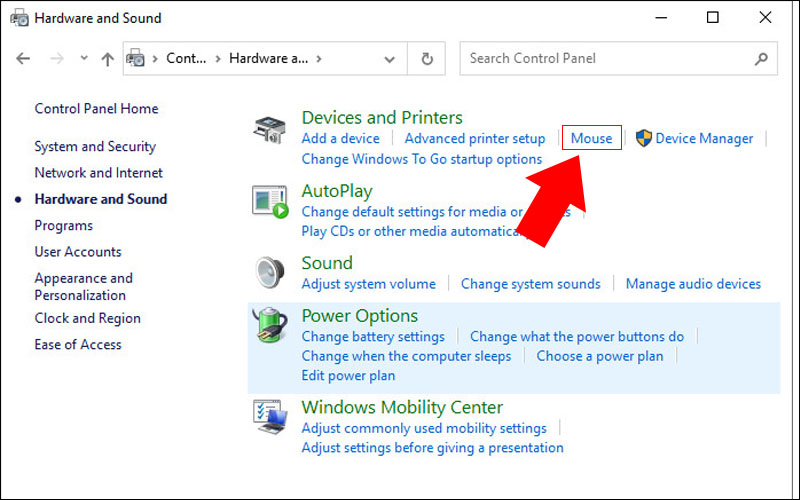Image resolution: width=800 pixels, height=500 pixels.
Task: Open the Devices and Printers icon
Action: (x=269, y=130)
